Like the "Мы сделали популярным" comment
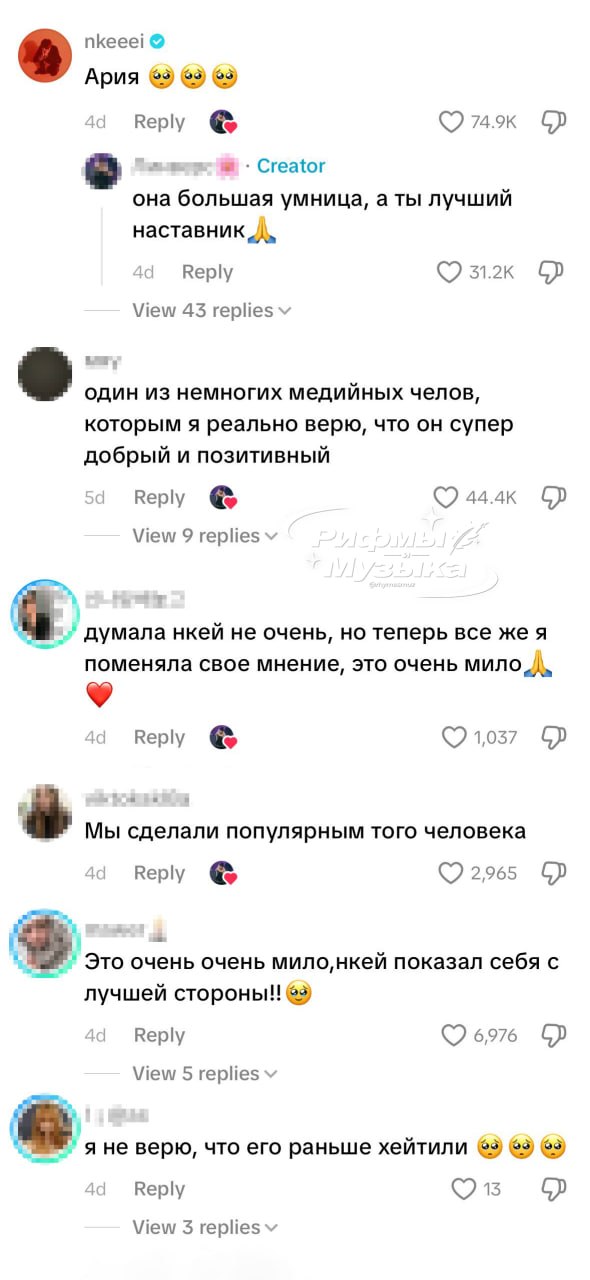The image size is (590, 1280). [452, 873]
